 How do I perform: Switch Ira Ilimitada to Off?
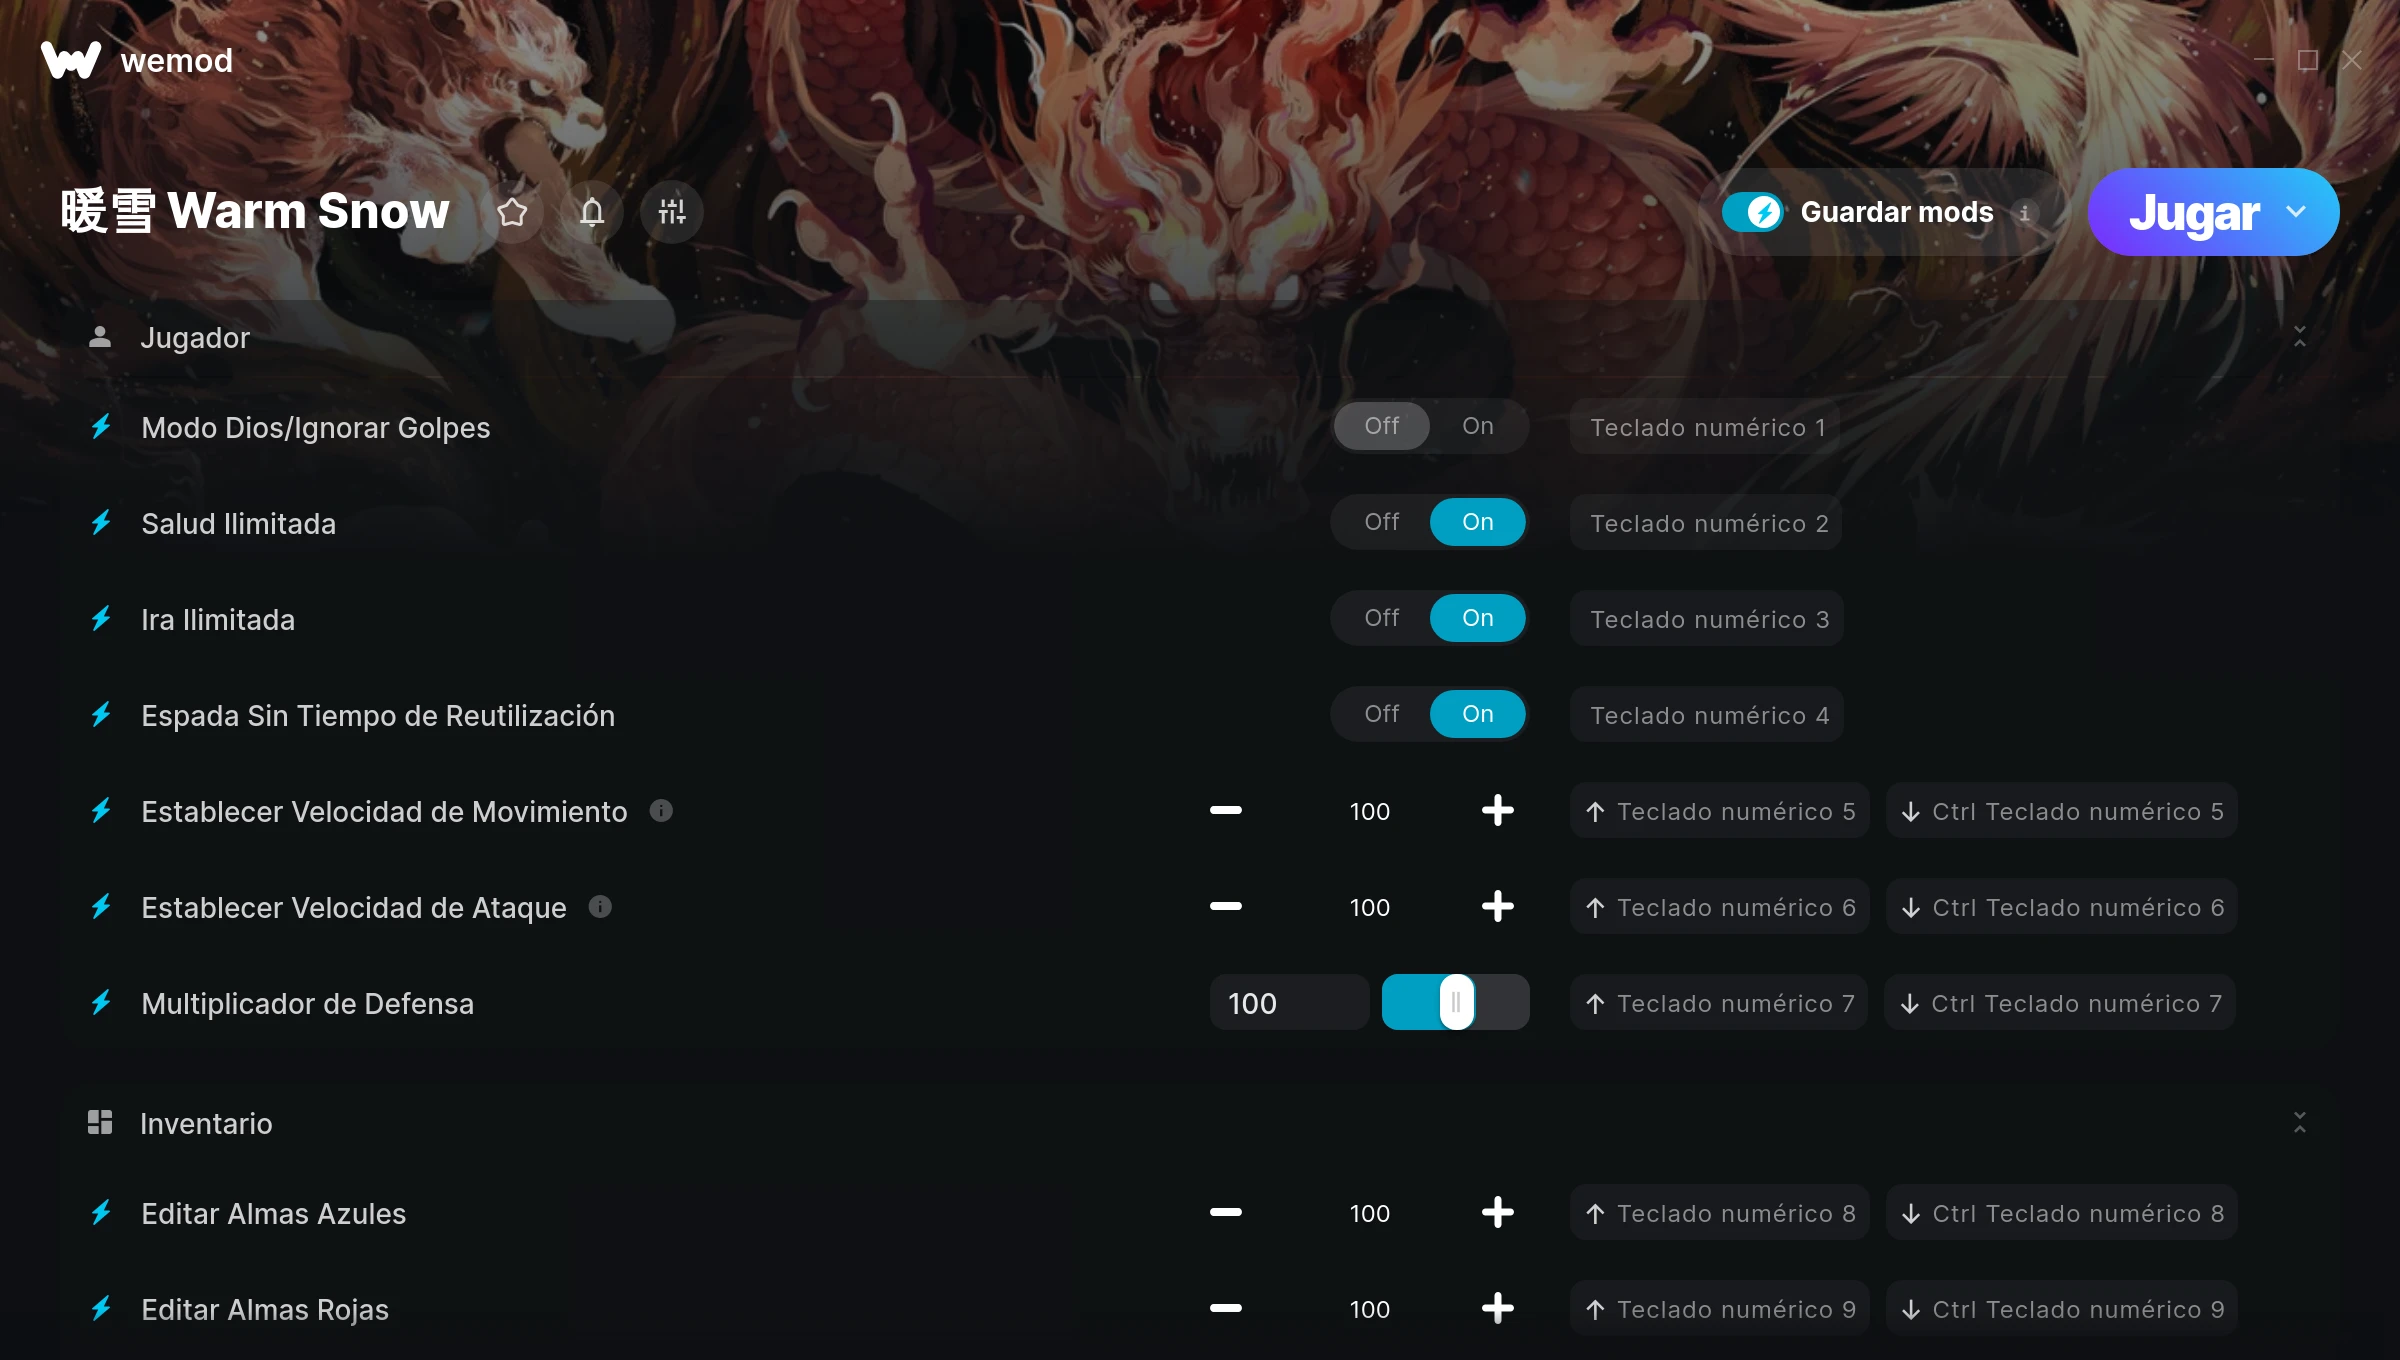[1381, 618]
